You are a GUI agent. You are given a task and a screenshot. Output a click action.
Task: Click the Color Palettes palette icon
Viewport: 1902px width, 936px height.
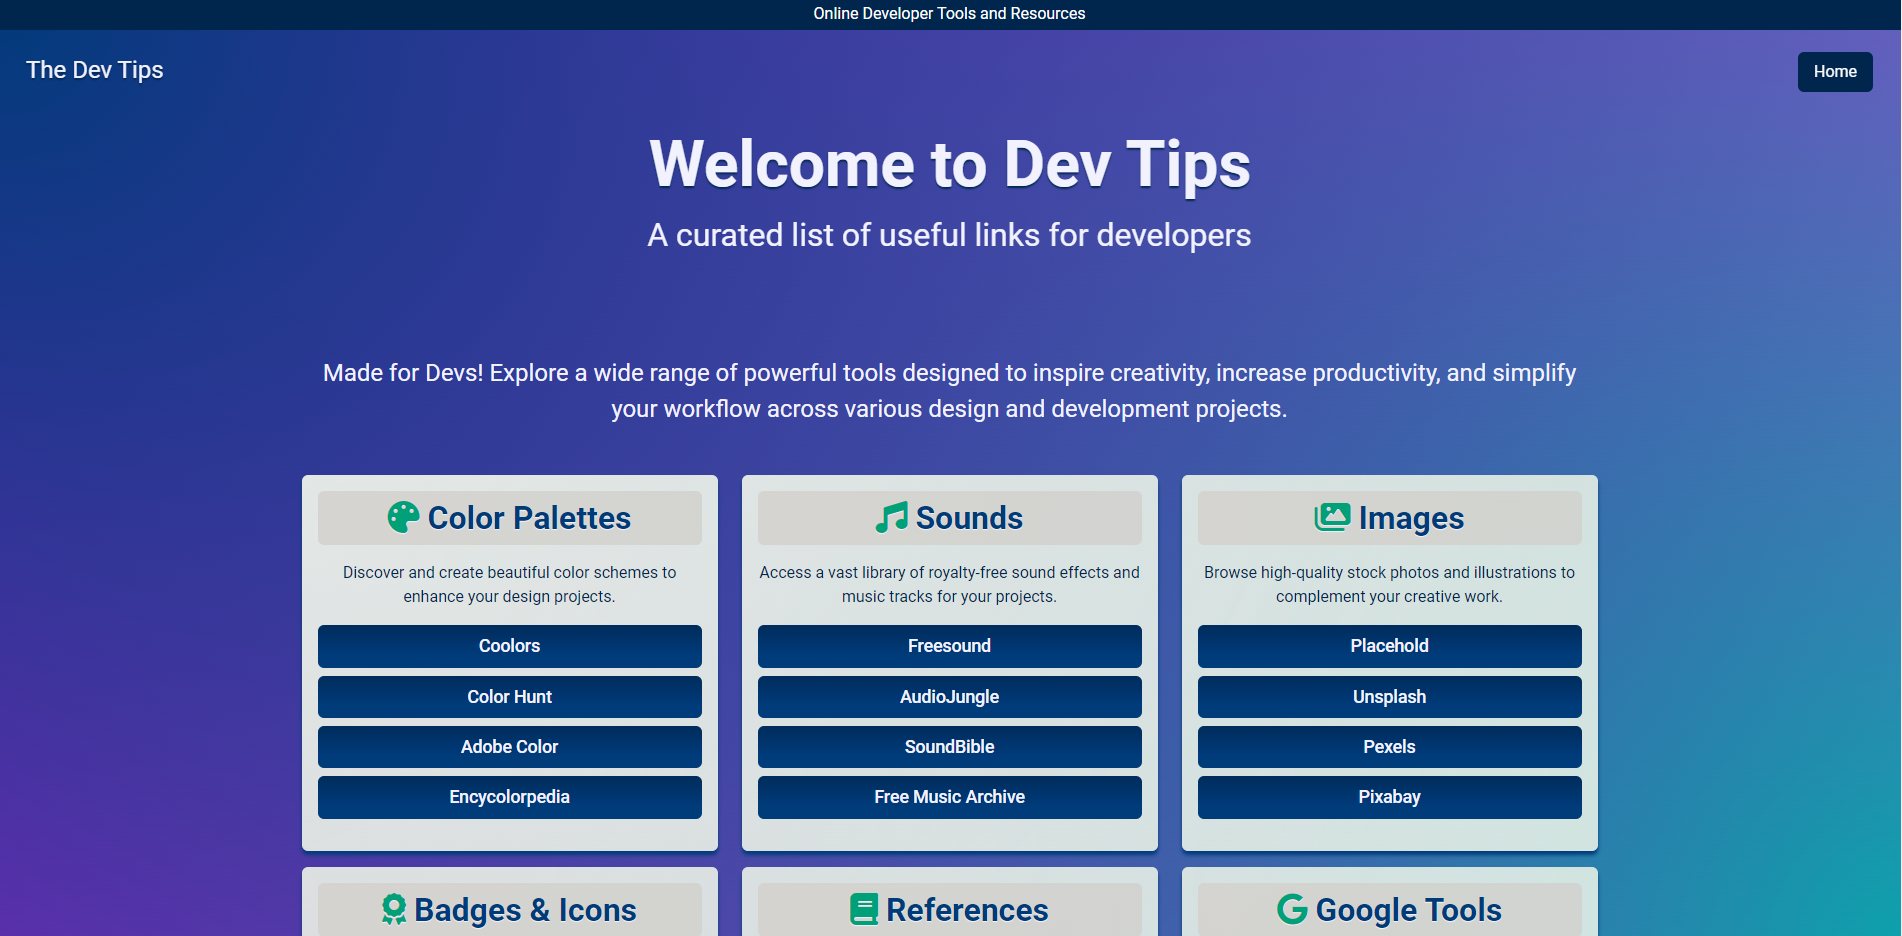403,517
